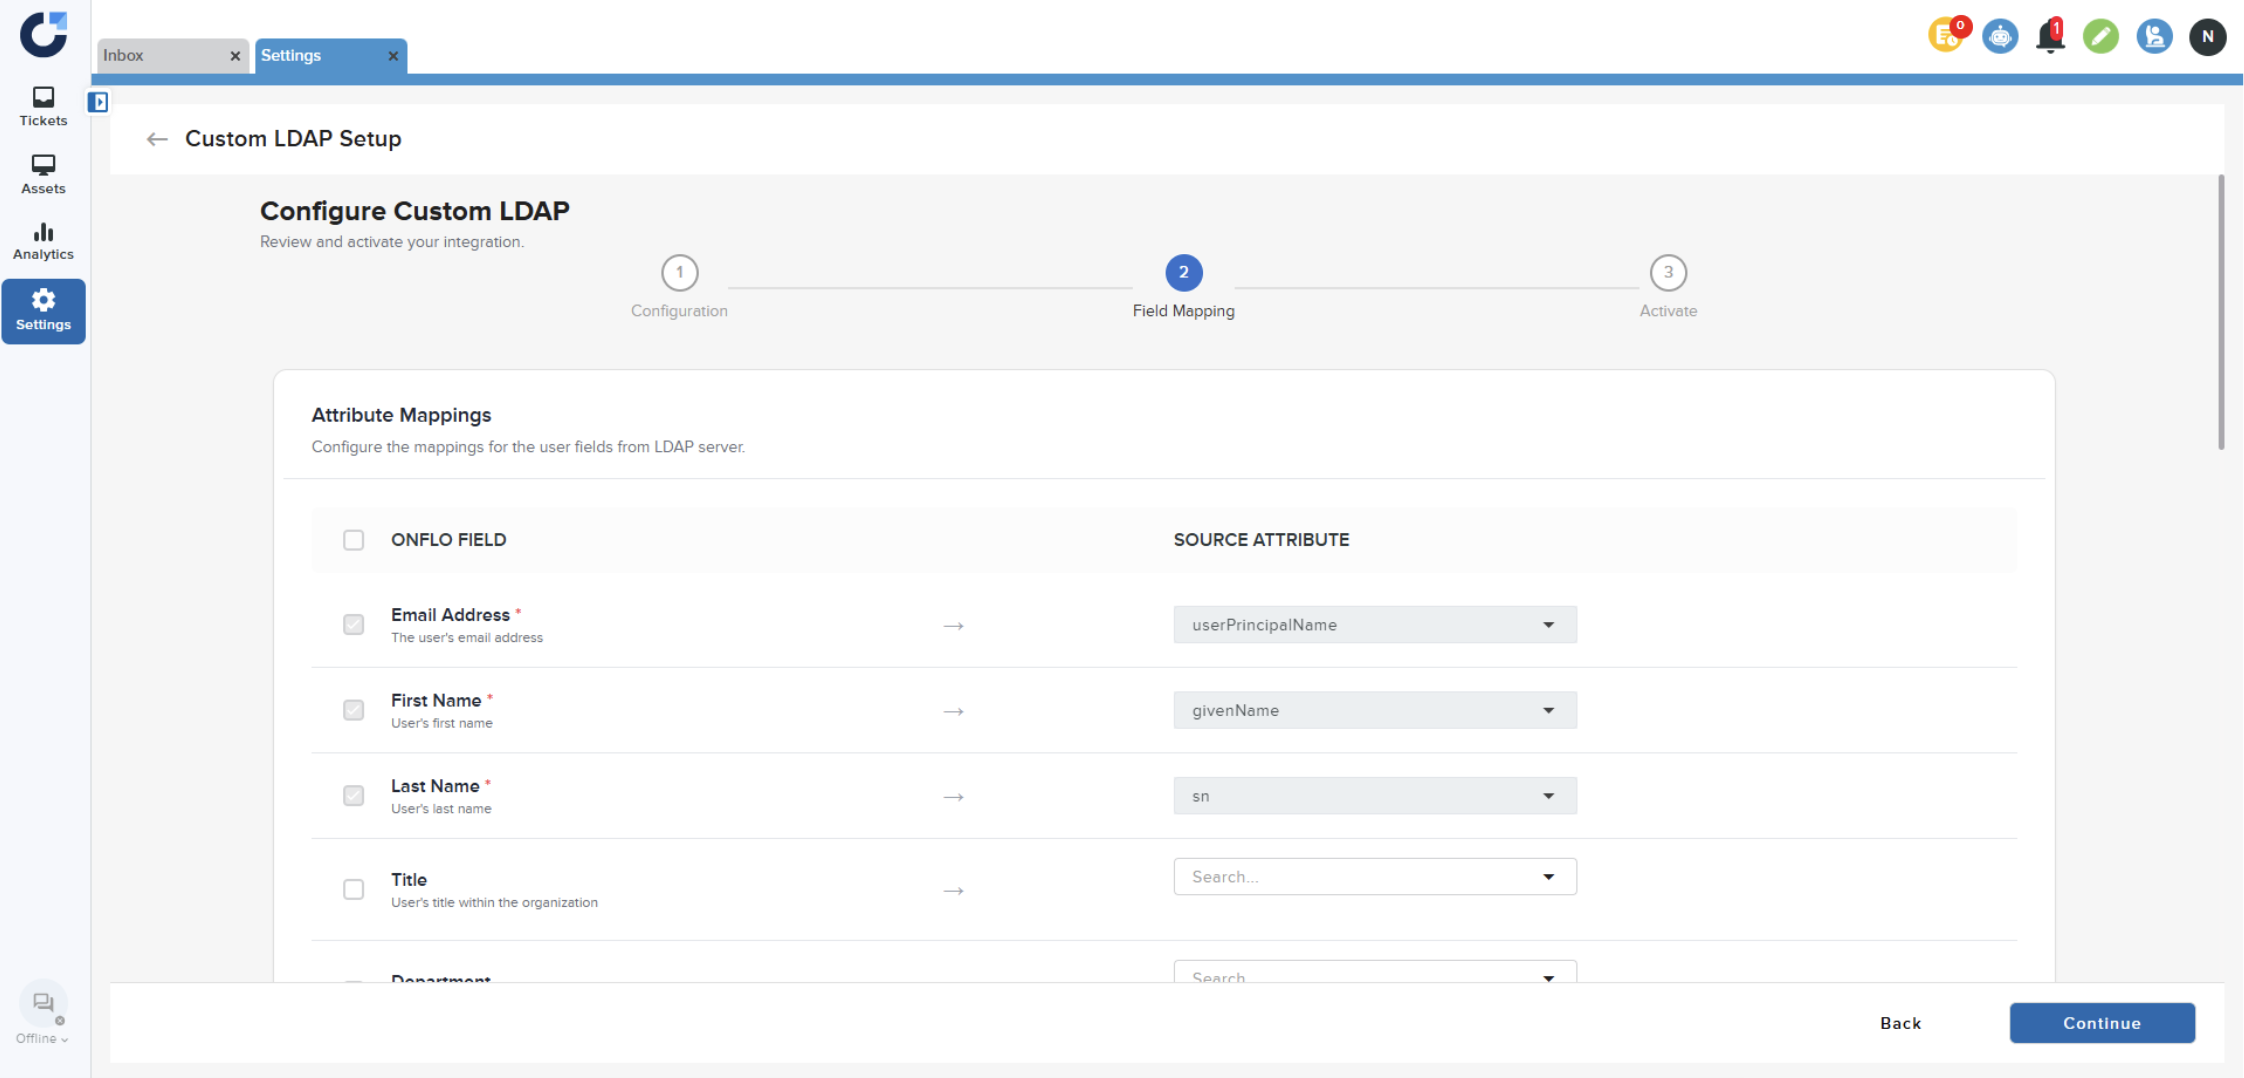Click the green pencil edit icon
Viewport: 2244px width, 1078px height.
pos(2100,37)
